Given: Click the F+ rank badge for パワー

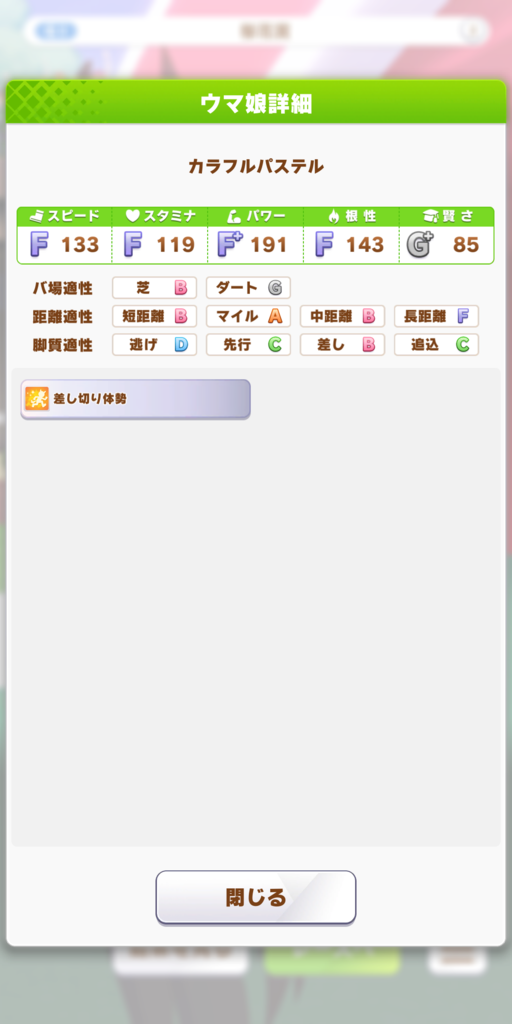Looking at the screenshot, I should [x=229, y=245].
